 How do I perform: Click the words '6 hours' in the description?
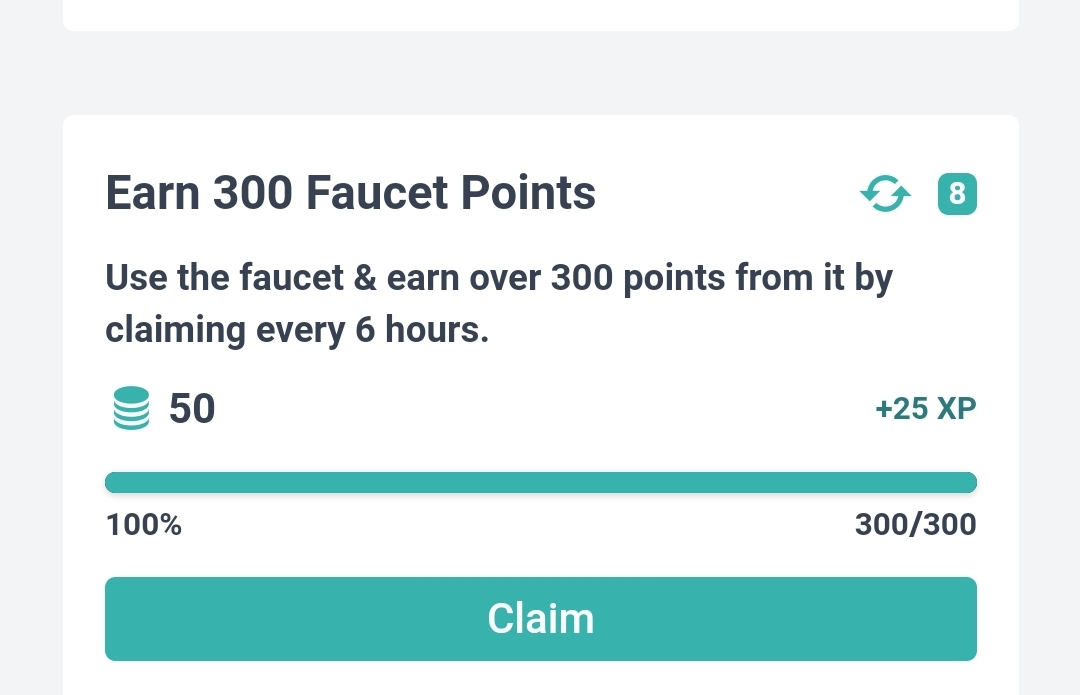422,330
